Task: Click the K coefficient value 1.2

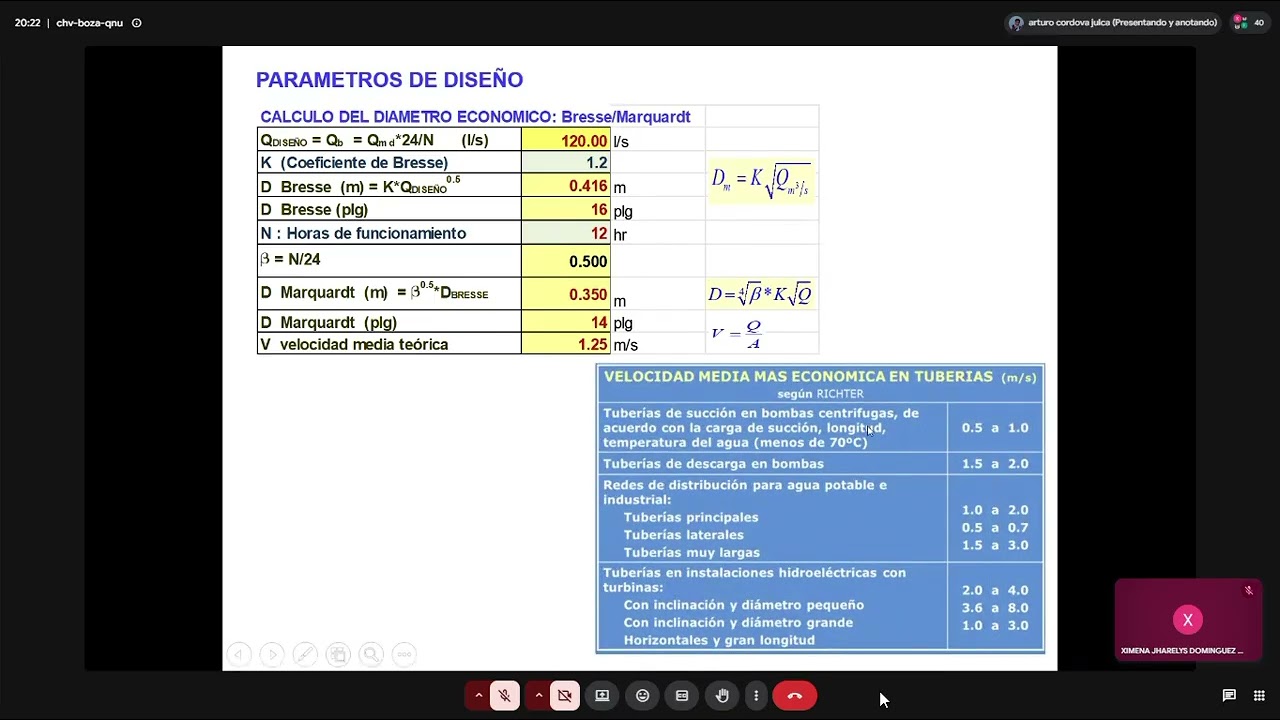Action: point(566,163)
